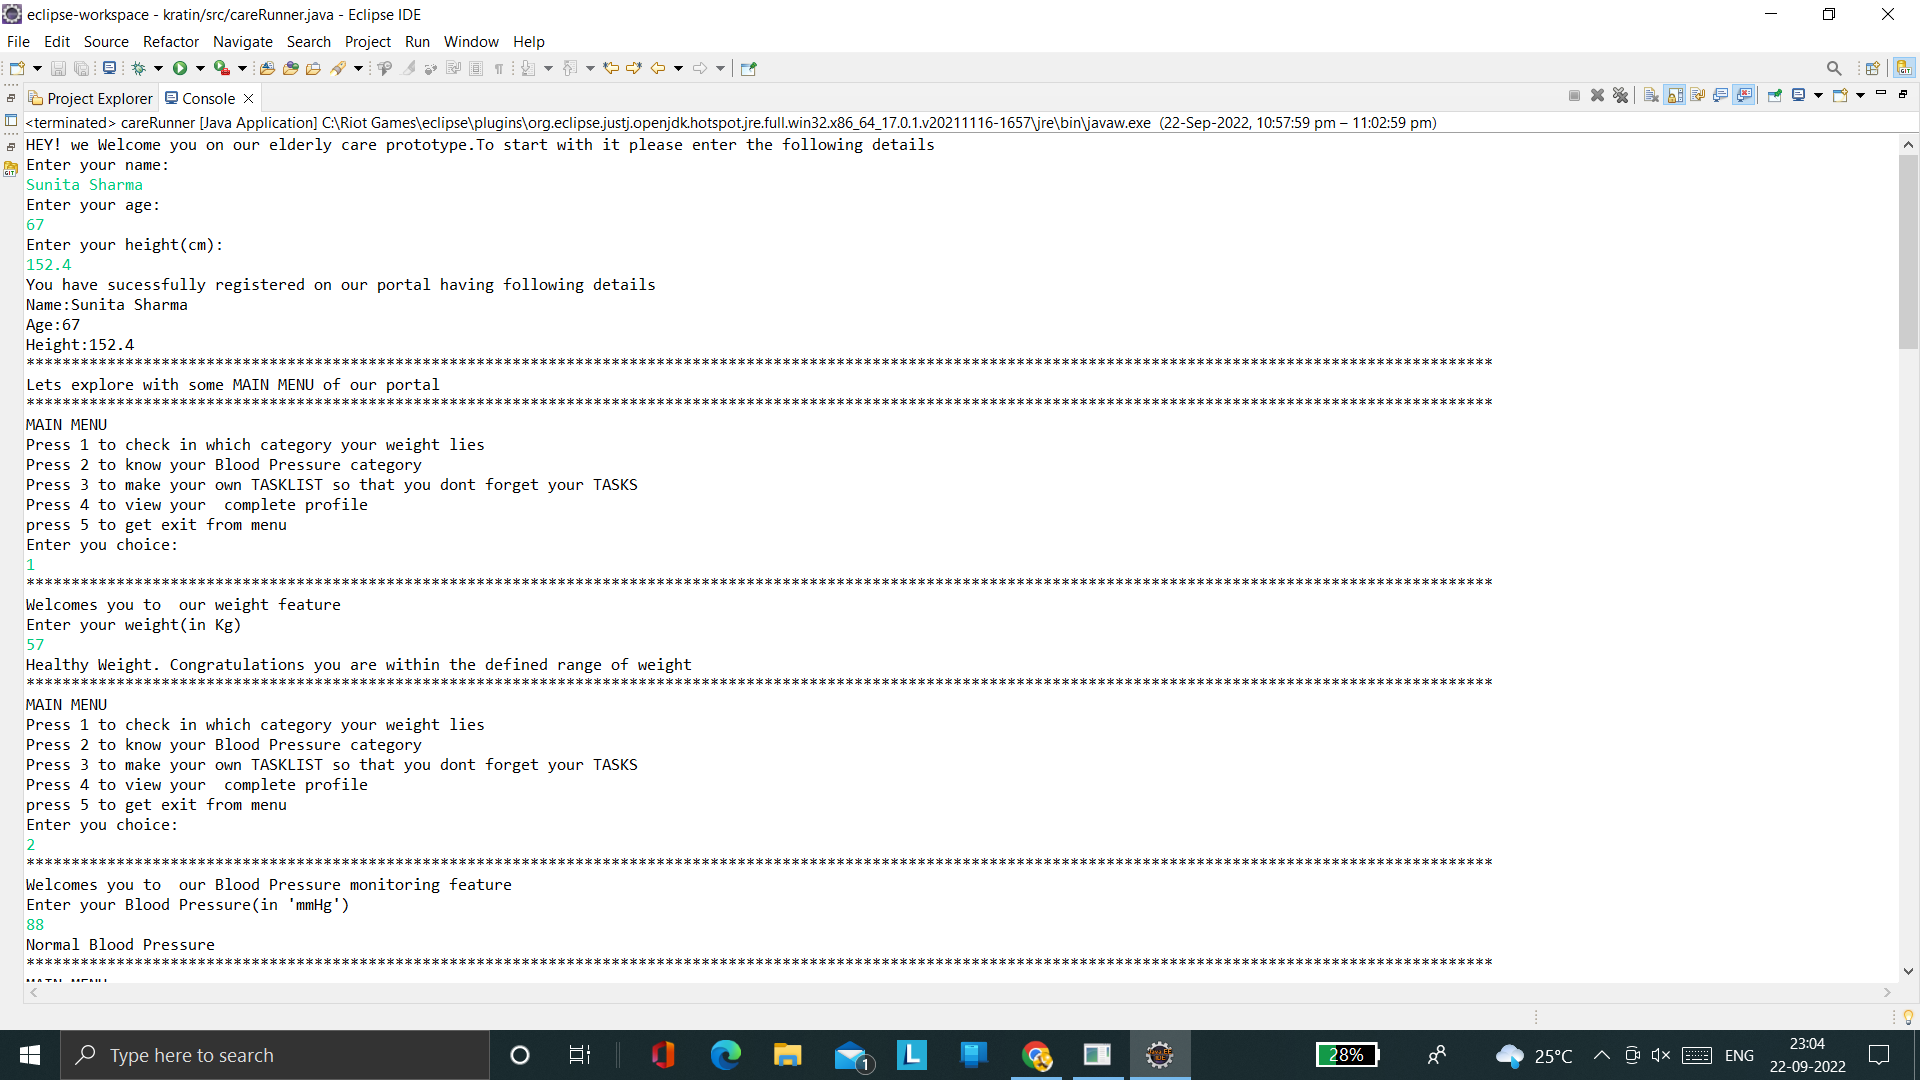Open the Run button dropdown arrow
1920x1080 pixels.
[x=200, y=68]
